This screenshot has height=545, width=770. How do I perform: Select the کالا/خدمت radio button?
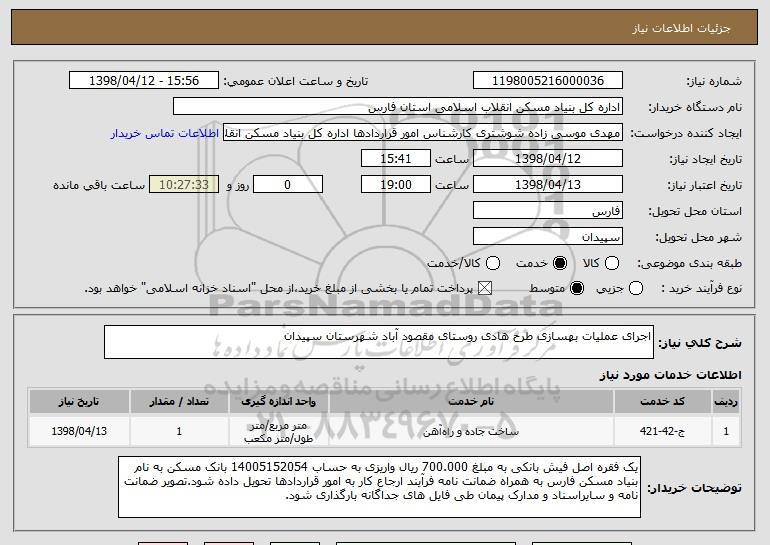(493, 263)
